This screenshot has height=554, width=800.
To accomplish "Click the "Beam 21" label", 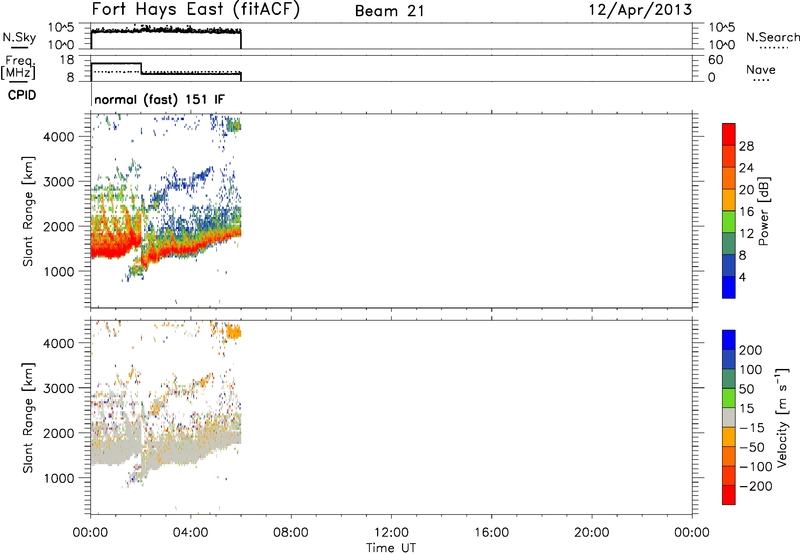I will tap(389, 11).
